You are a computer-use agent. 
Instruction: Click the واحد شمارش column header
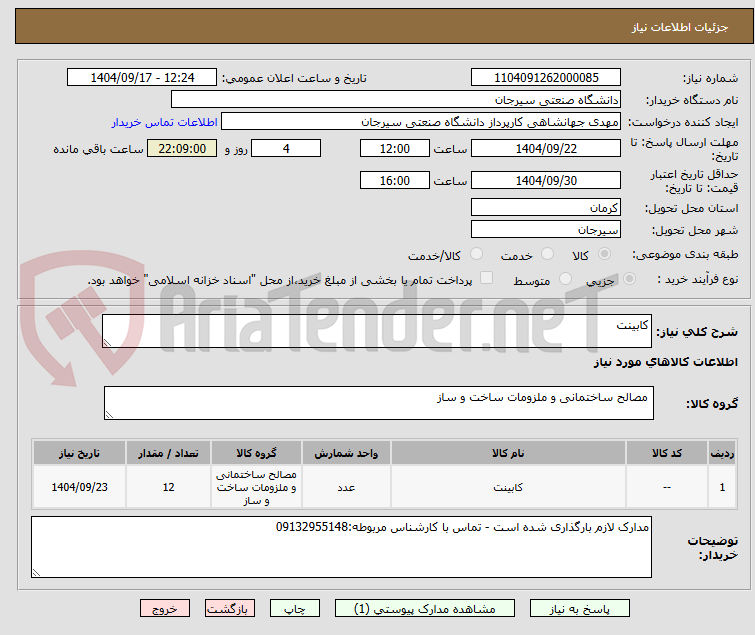(x=346, y=453)
